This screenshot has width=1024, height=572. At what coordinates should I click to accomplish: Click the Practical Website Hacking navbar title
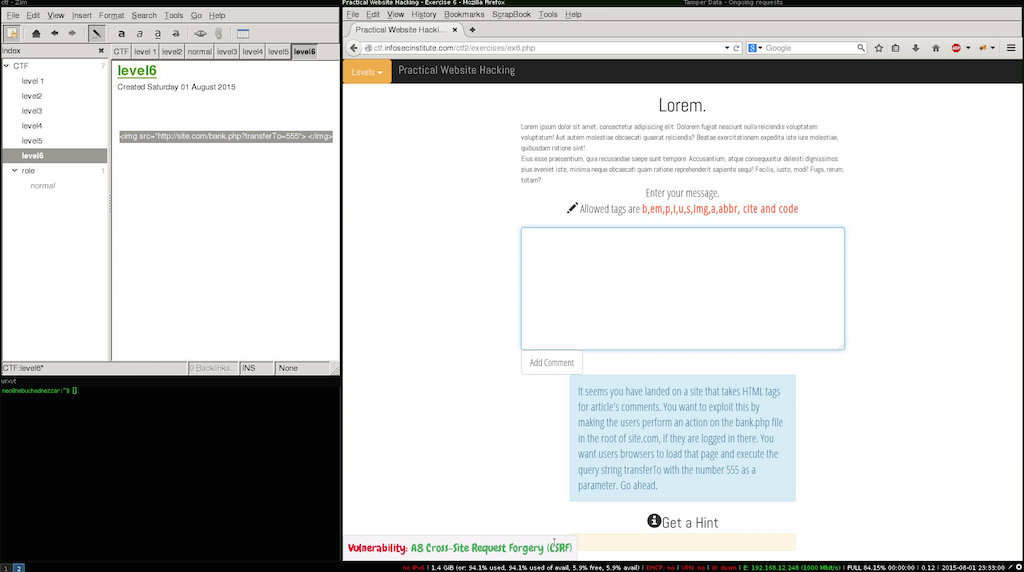pyautogui.click(x=456, y=70)
